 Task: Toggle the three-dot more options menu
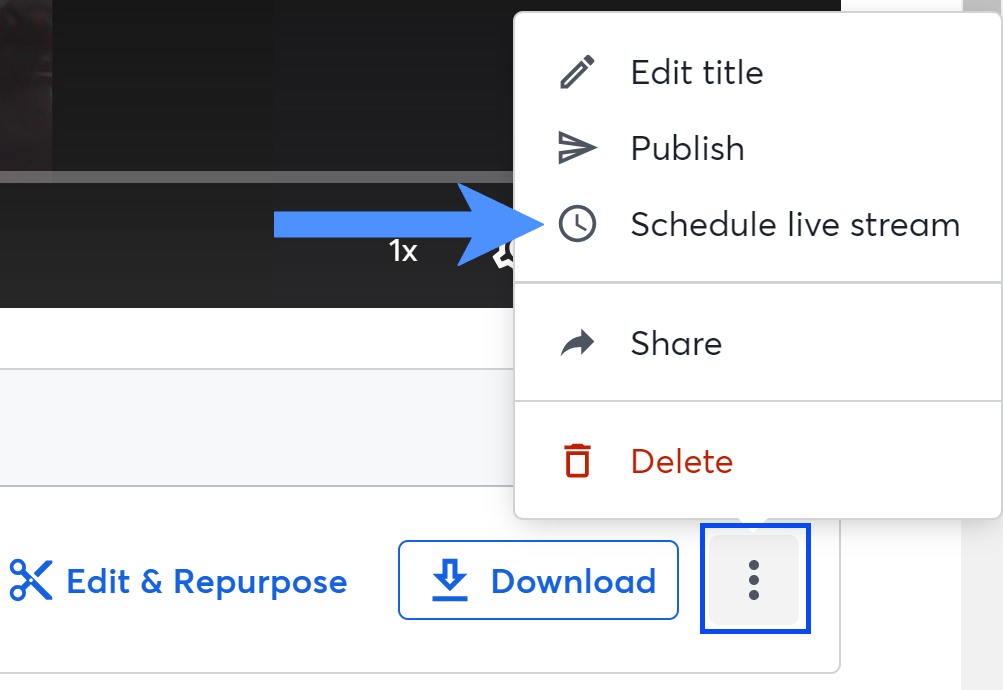[754, 580]
